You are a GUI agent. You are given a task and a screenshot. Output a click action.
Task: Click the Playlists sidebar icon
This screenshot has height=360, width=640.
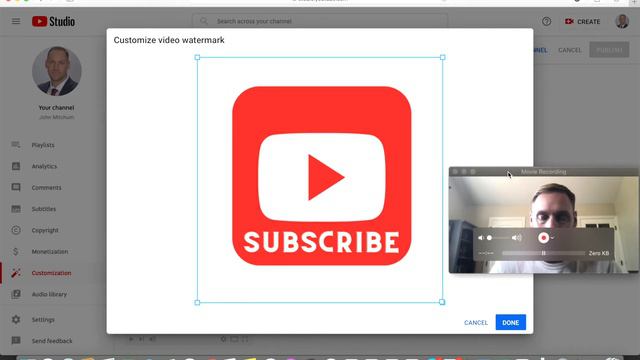16,145
